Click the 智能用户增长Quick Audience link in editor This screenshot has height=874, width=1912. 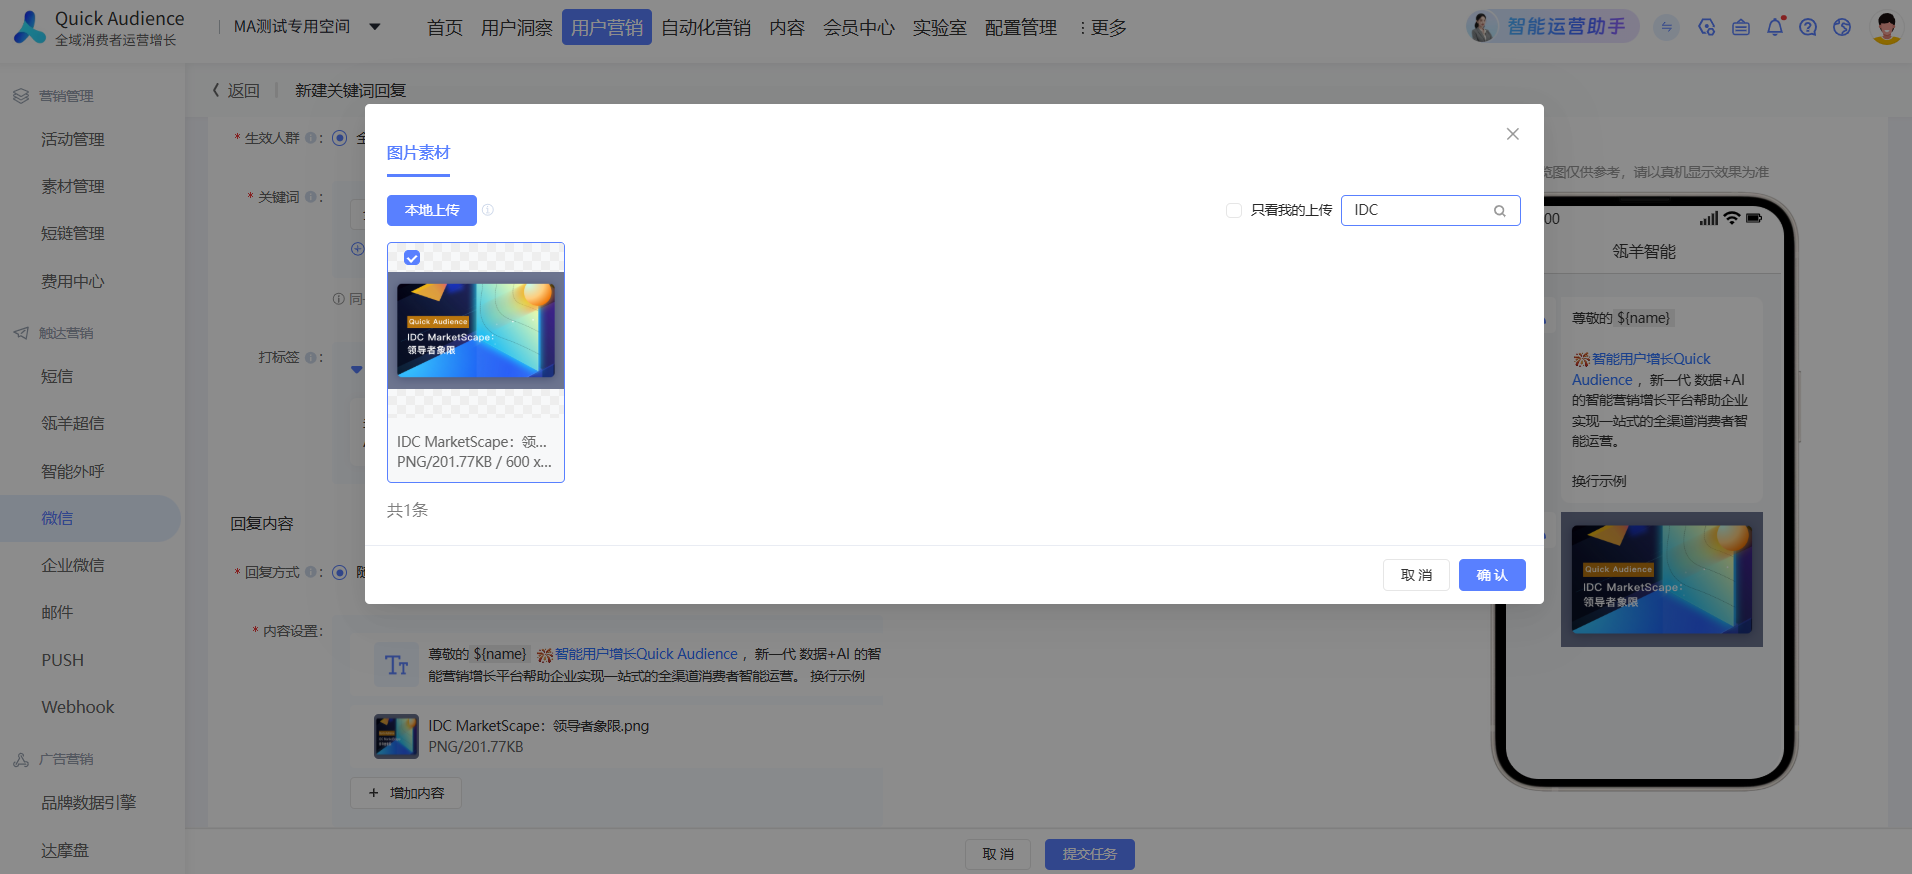click(x=646, y=654)
